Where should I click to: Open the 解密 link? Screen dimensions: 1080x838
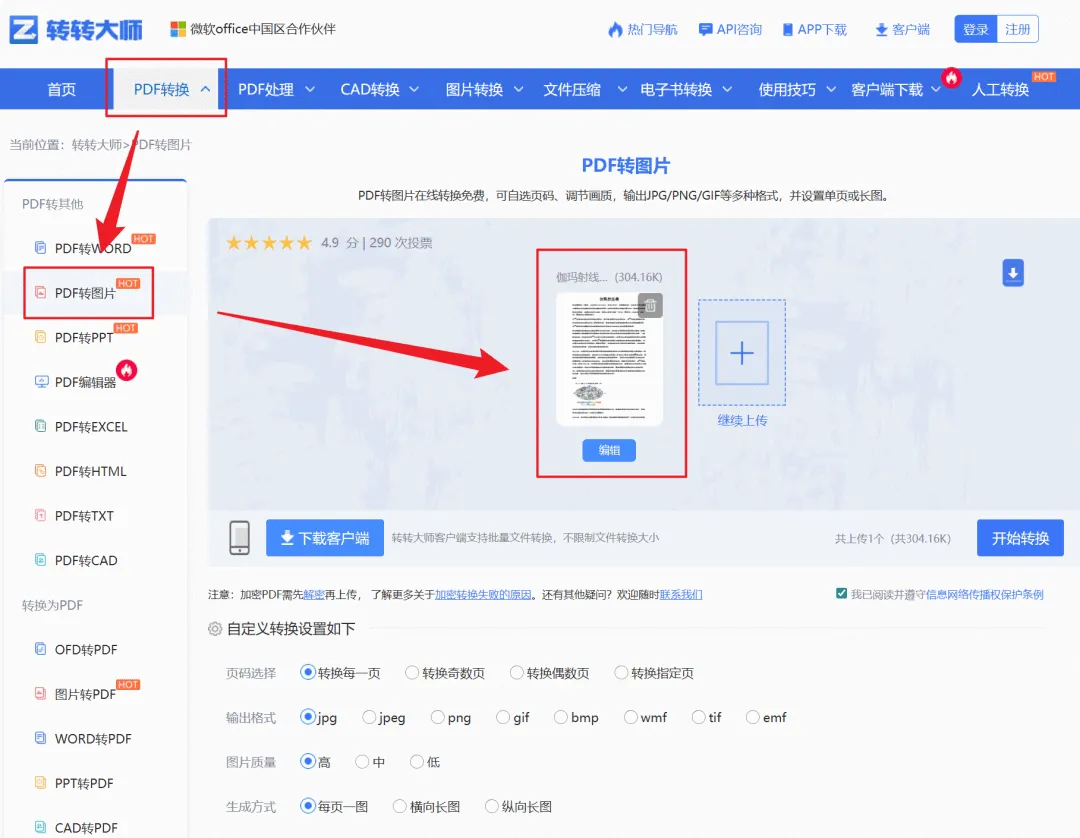(313, 594)
